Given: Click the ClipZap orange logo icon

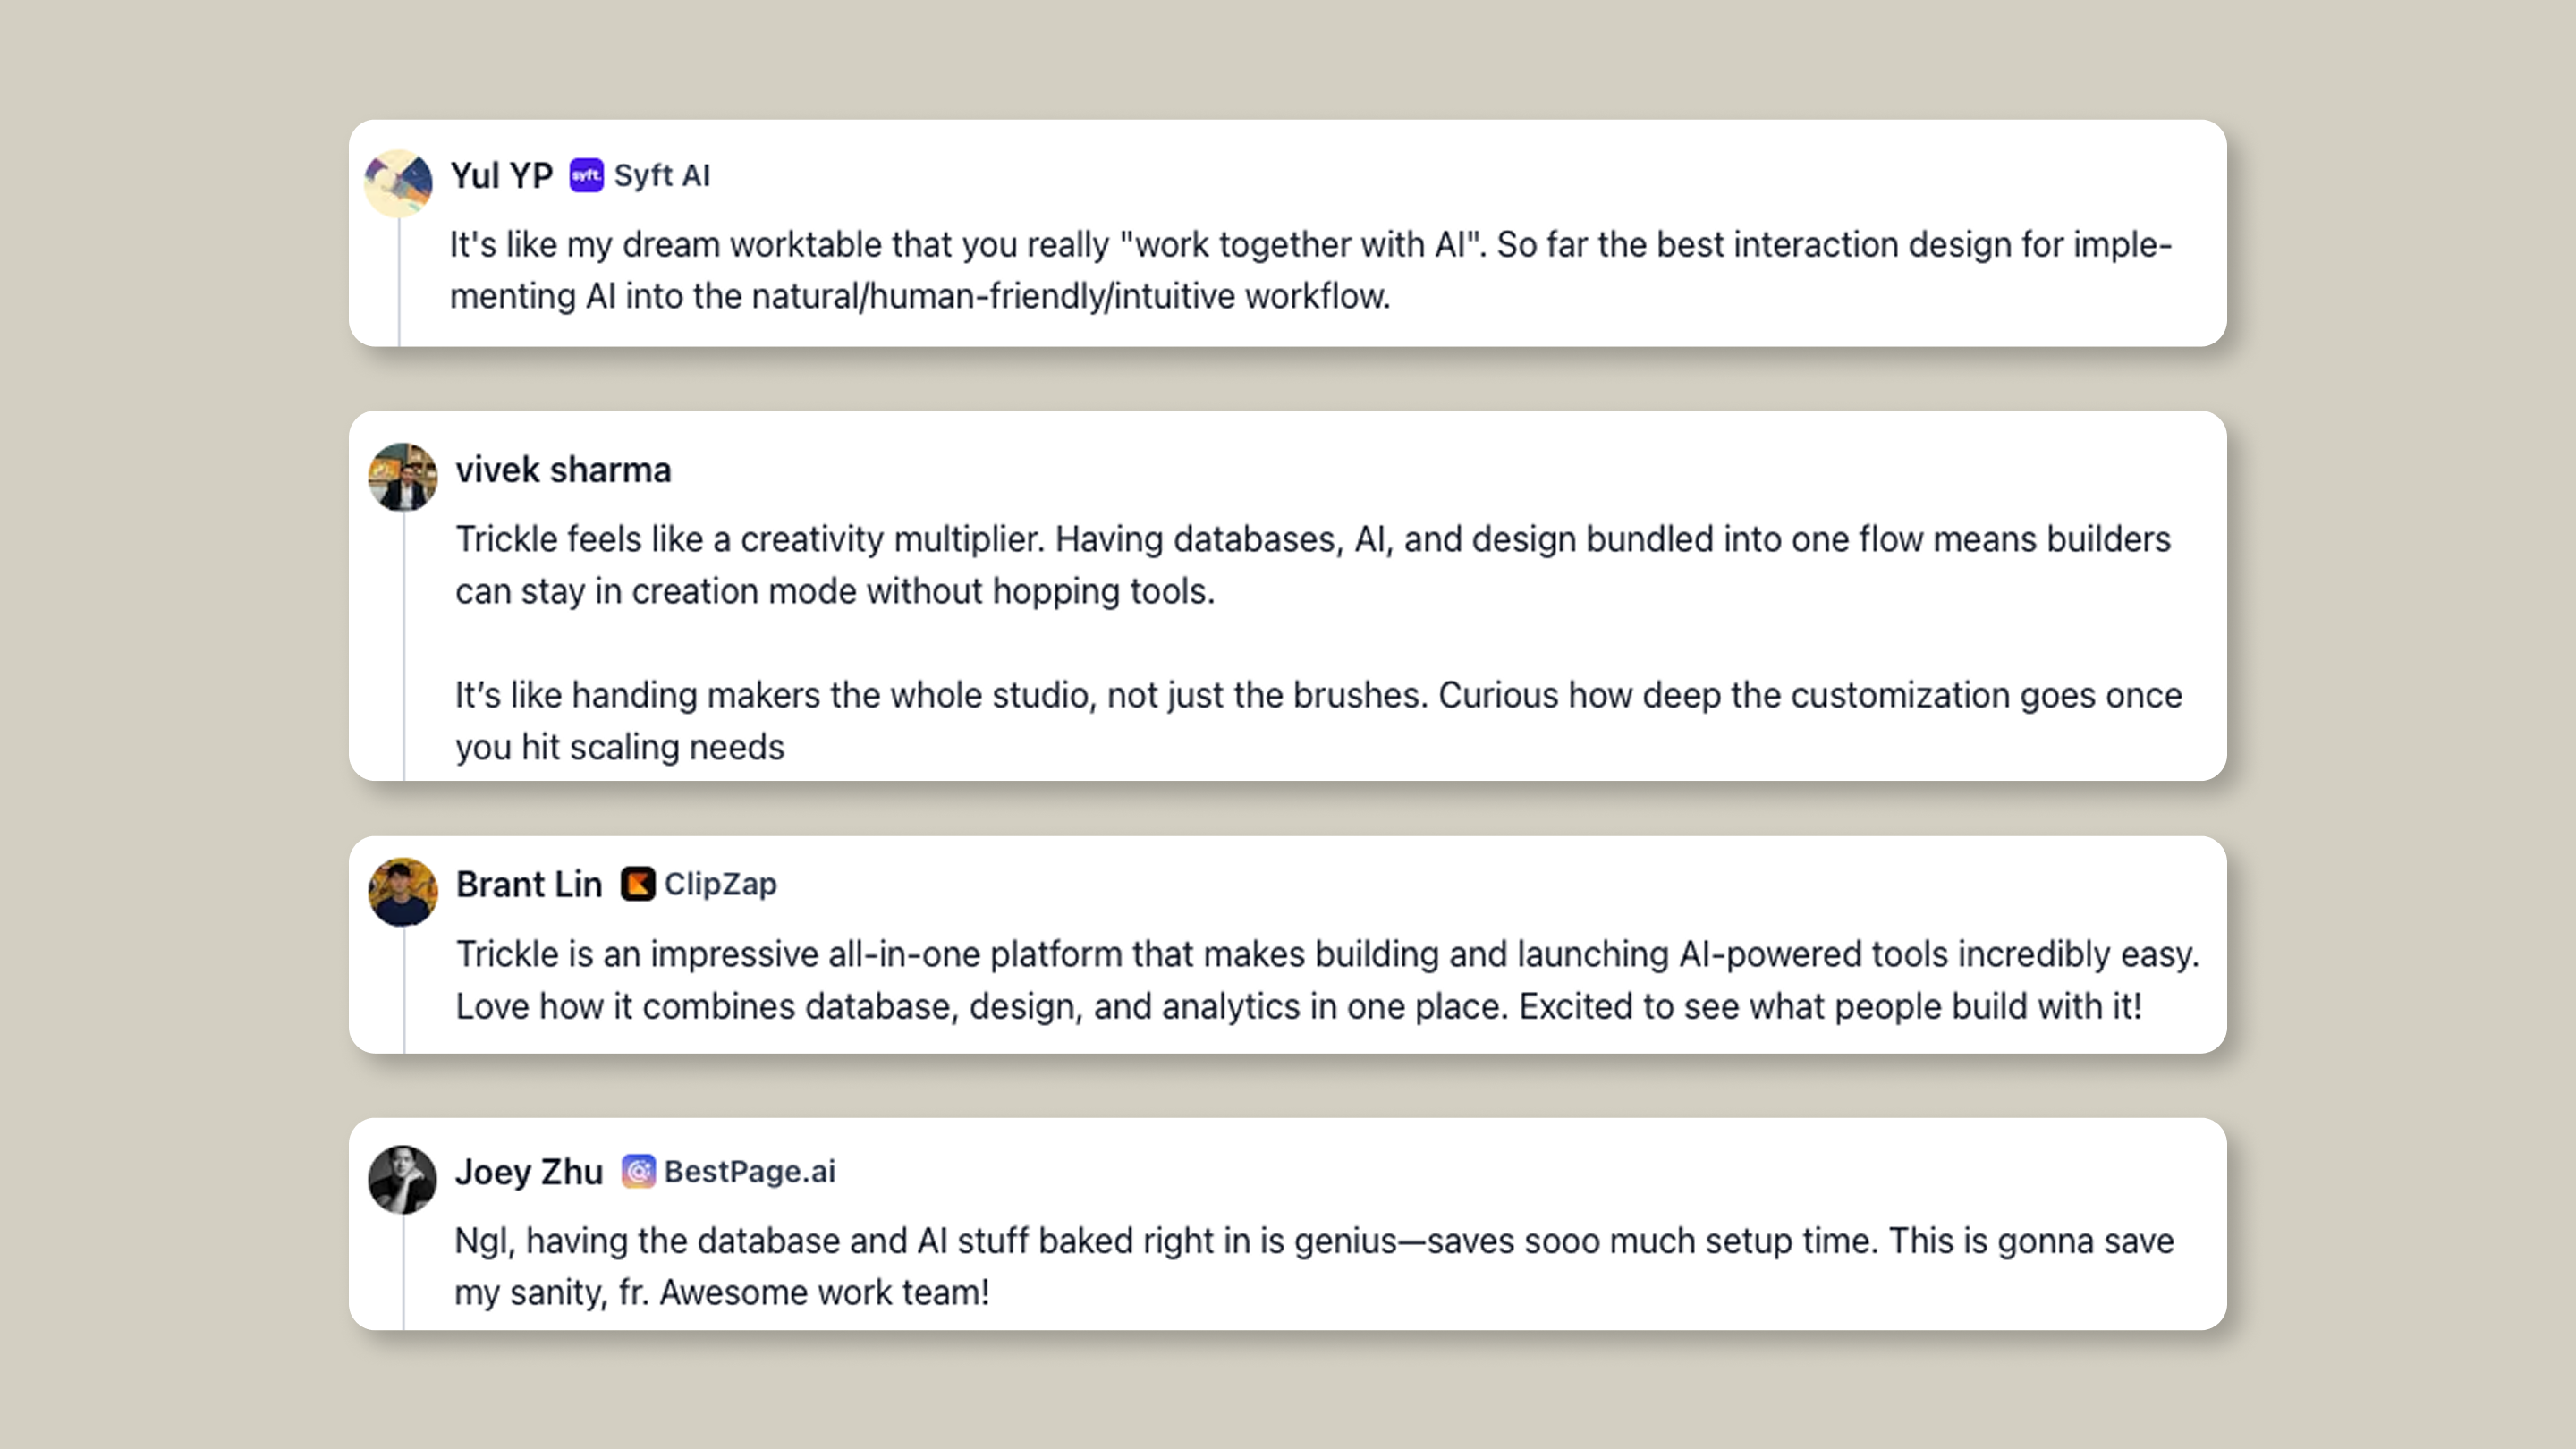Looking at the screenshot, I should coord(637,883).
